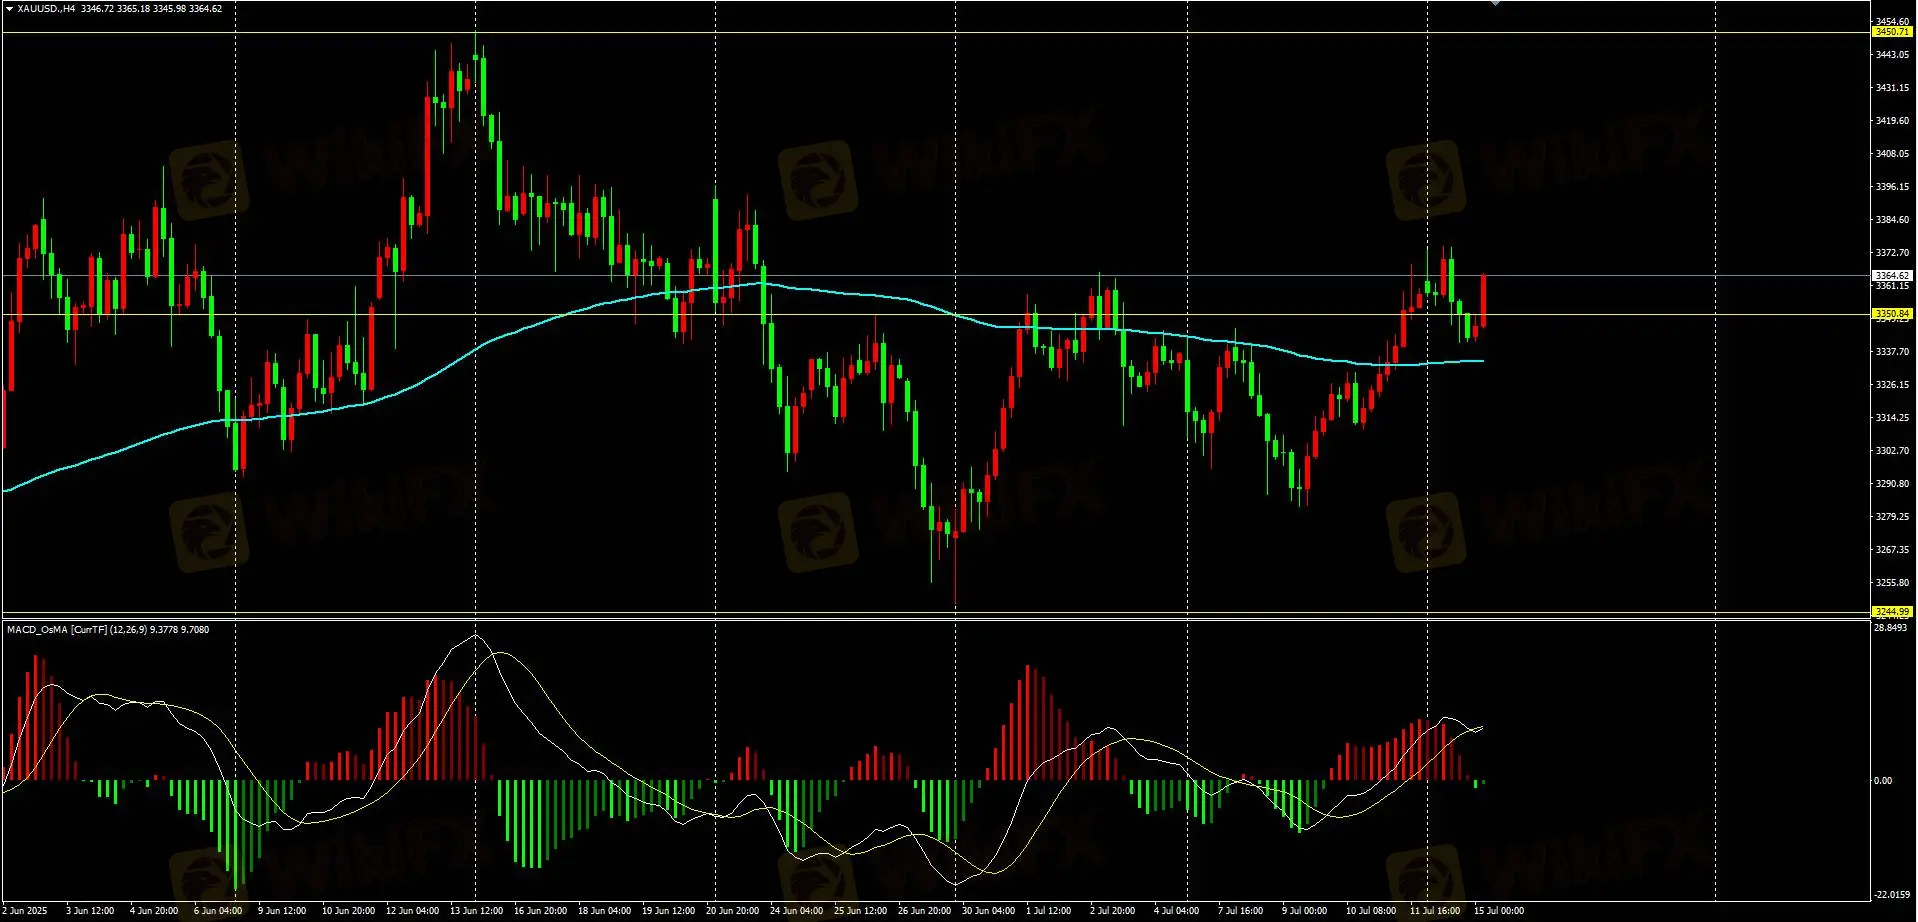Click the 28.8493 indicator scale value
Image resolution: width=1918 pixels, height=922 pixels.
1890,628
